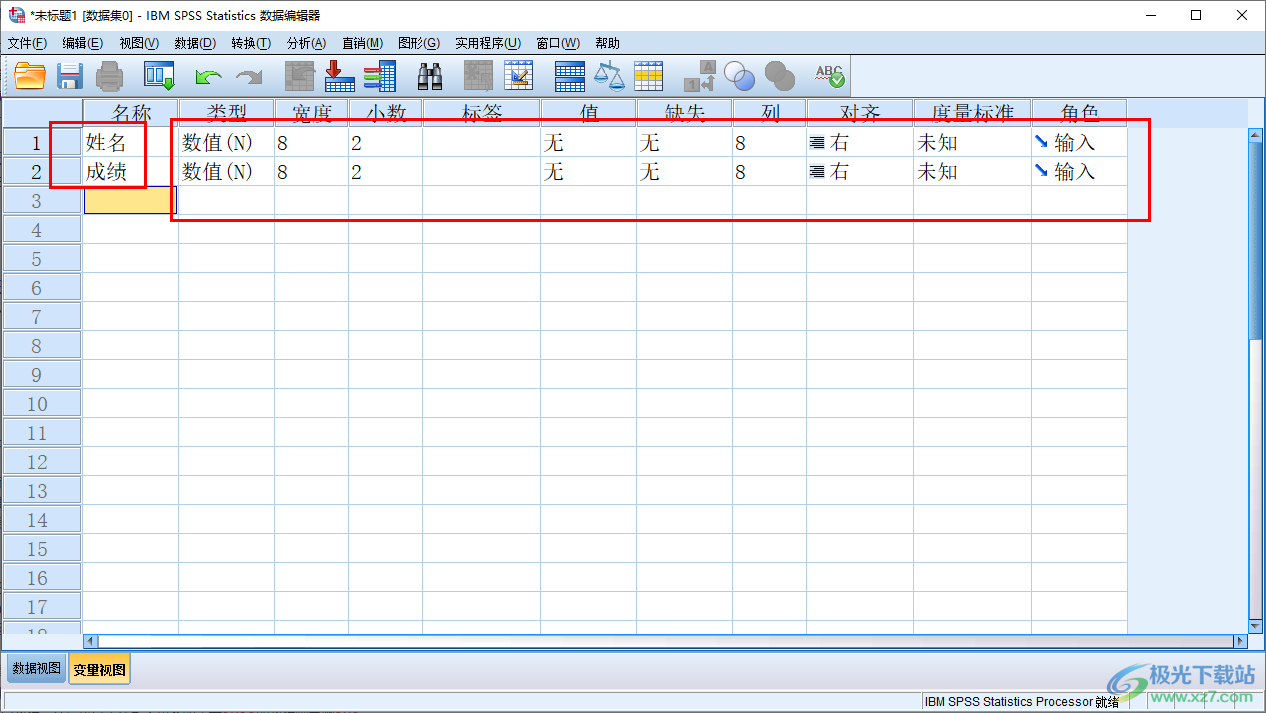The width and height of the screenshot is (1266, 713).
Task: Insert a variable using the toolbar icon
Action: click(519, 76)
